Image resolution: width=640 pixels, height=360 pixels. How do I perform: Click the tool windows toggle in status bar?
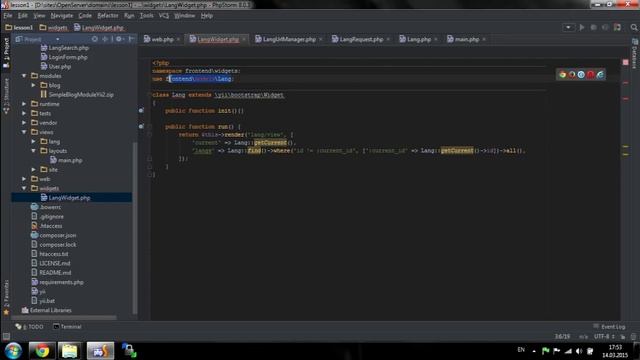6,337
